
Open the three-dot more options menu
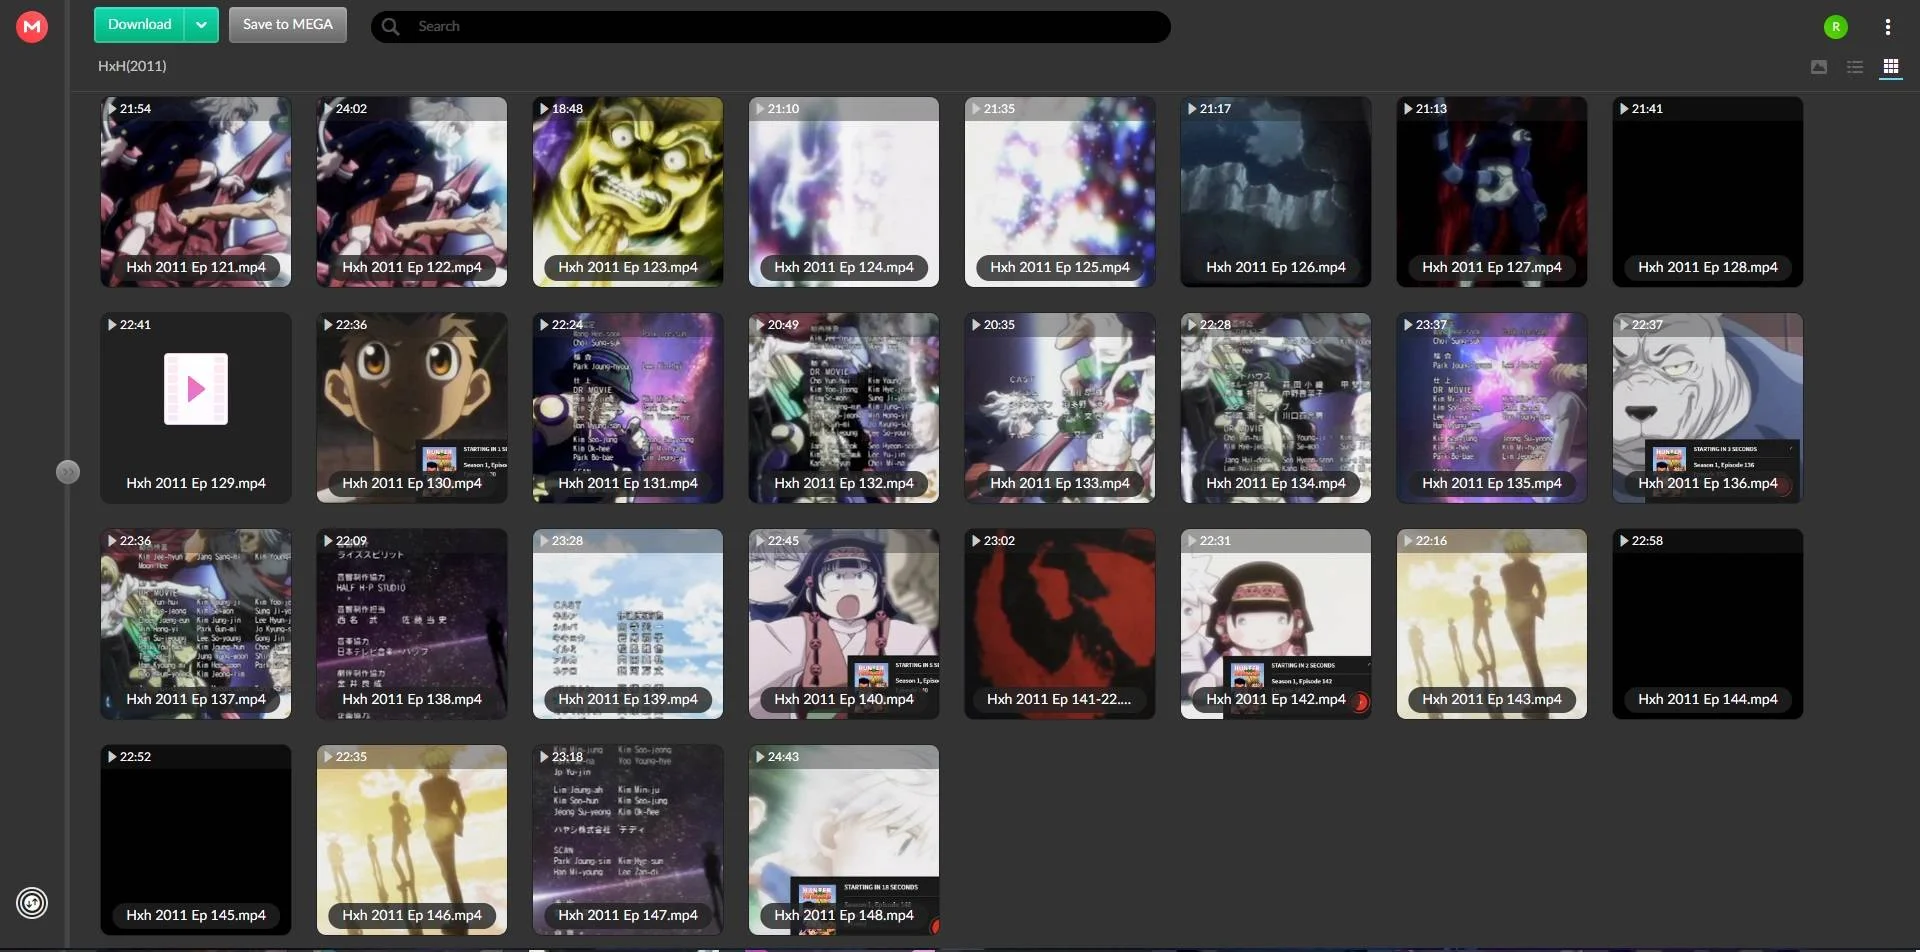[1887, 27]
